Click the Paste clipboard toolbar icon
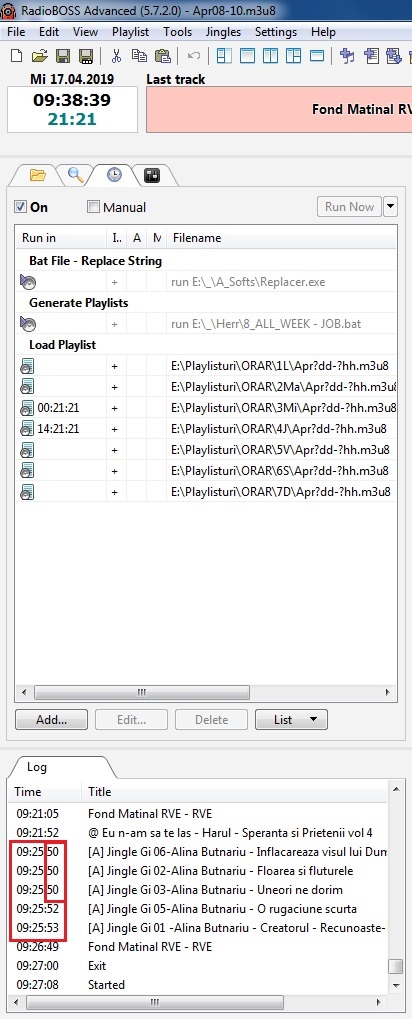Viewport: 412px width, 1019px height. (162, 57)
